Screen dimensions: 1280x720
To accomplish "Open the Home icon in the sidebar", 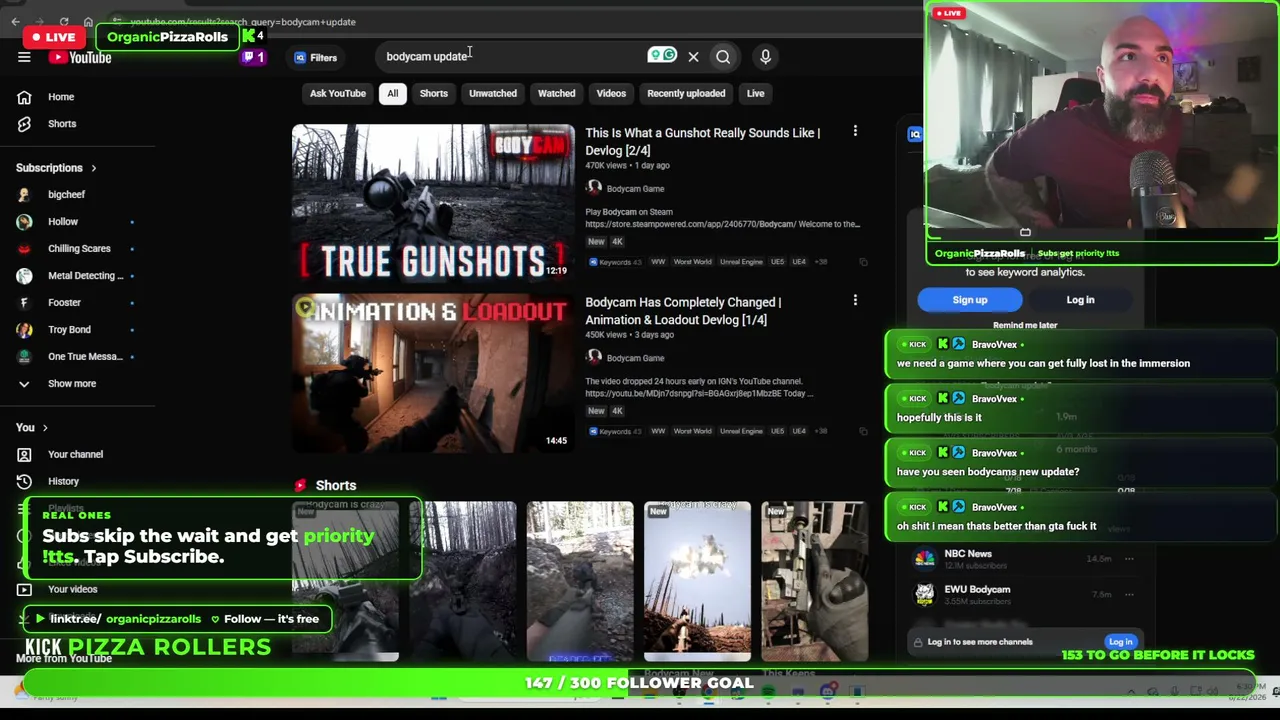I will click(x=24, y=97).
